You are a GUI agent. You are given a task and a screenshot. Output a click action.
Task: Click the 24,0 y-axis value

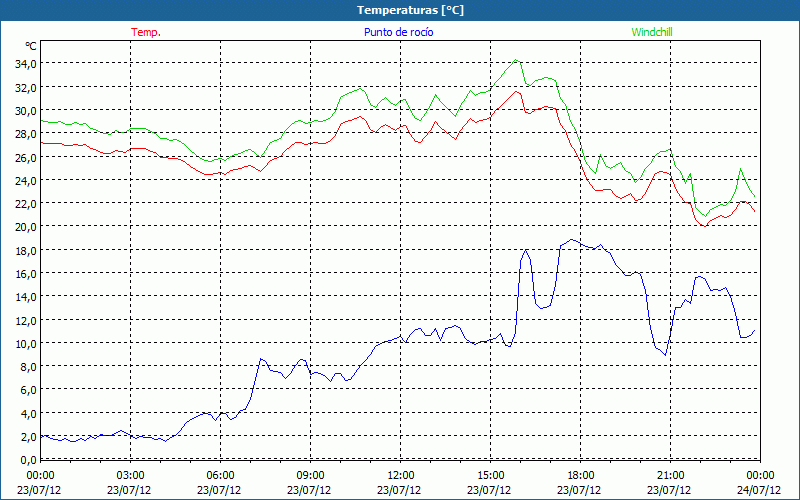tap(27, 180)
